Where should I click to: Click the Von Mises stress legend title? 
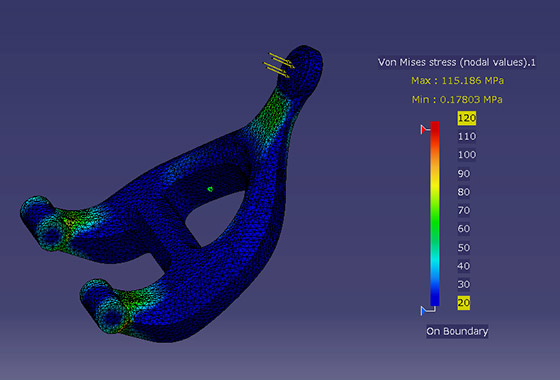click(457, 62)
